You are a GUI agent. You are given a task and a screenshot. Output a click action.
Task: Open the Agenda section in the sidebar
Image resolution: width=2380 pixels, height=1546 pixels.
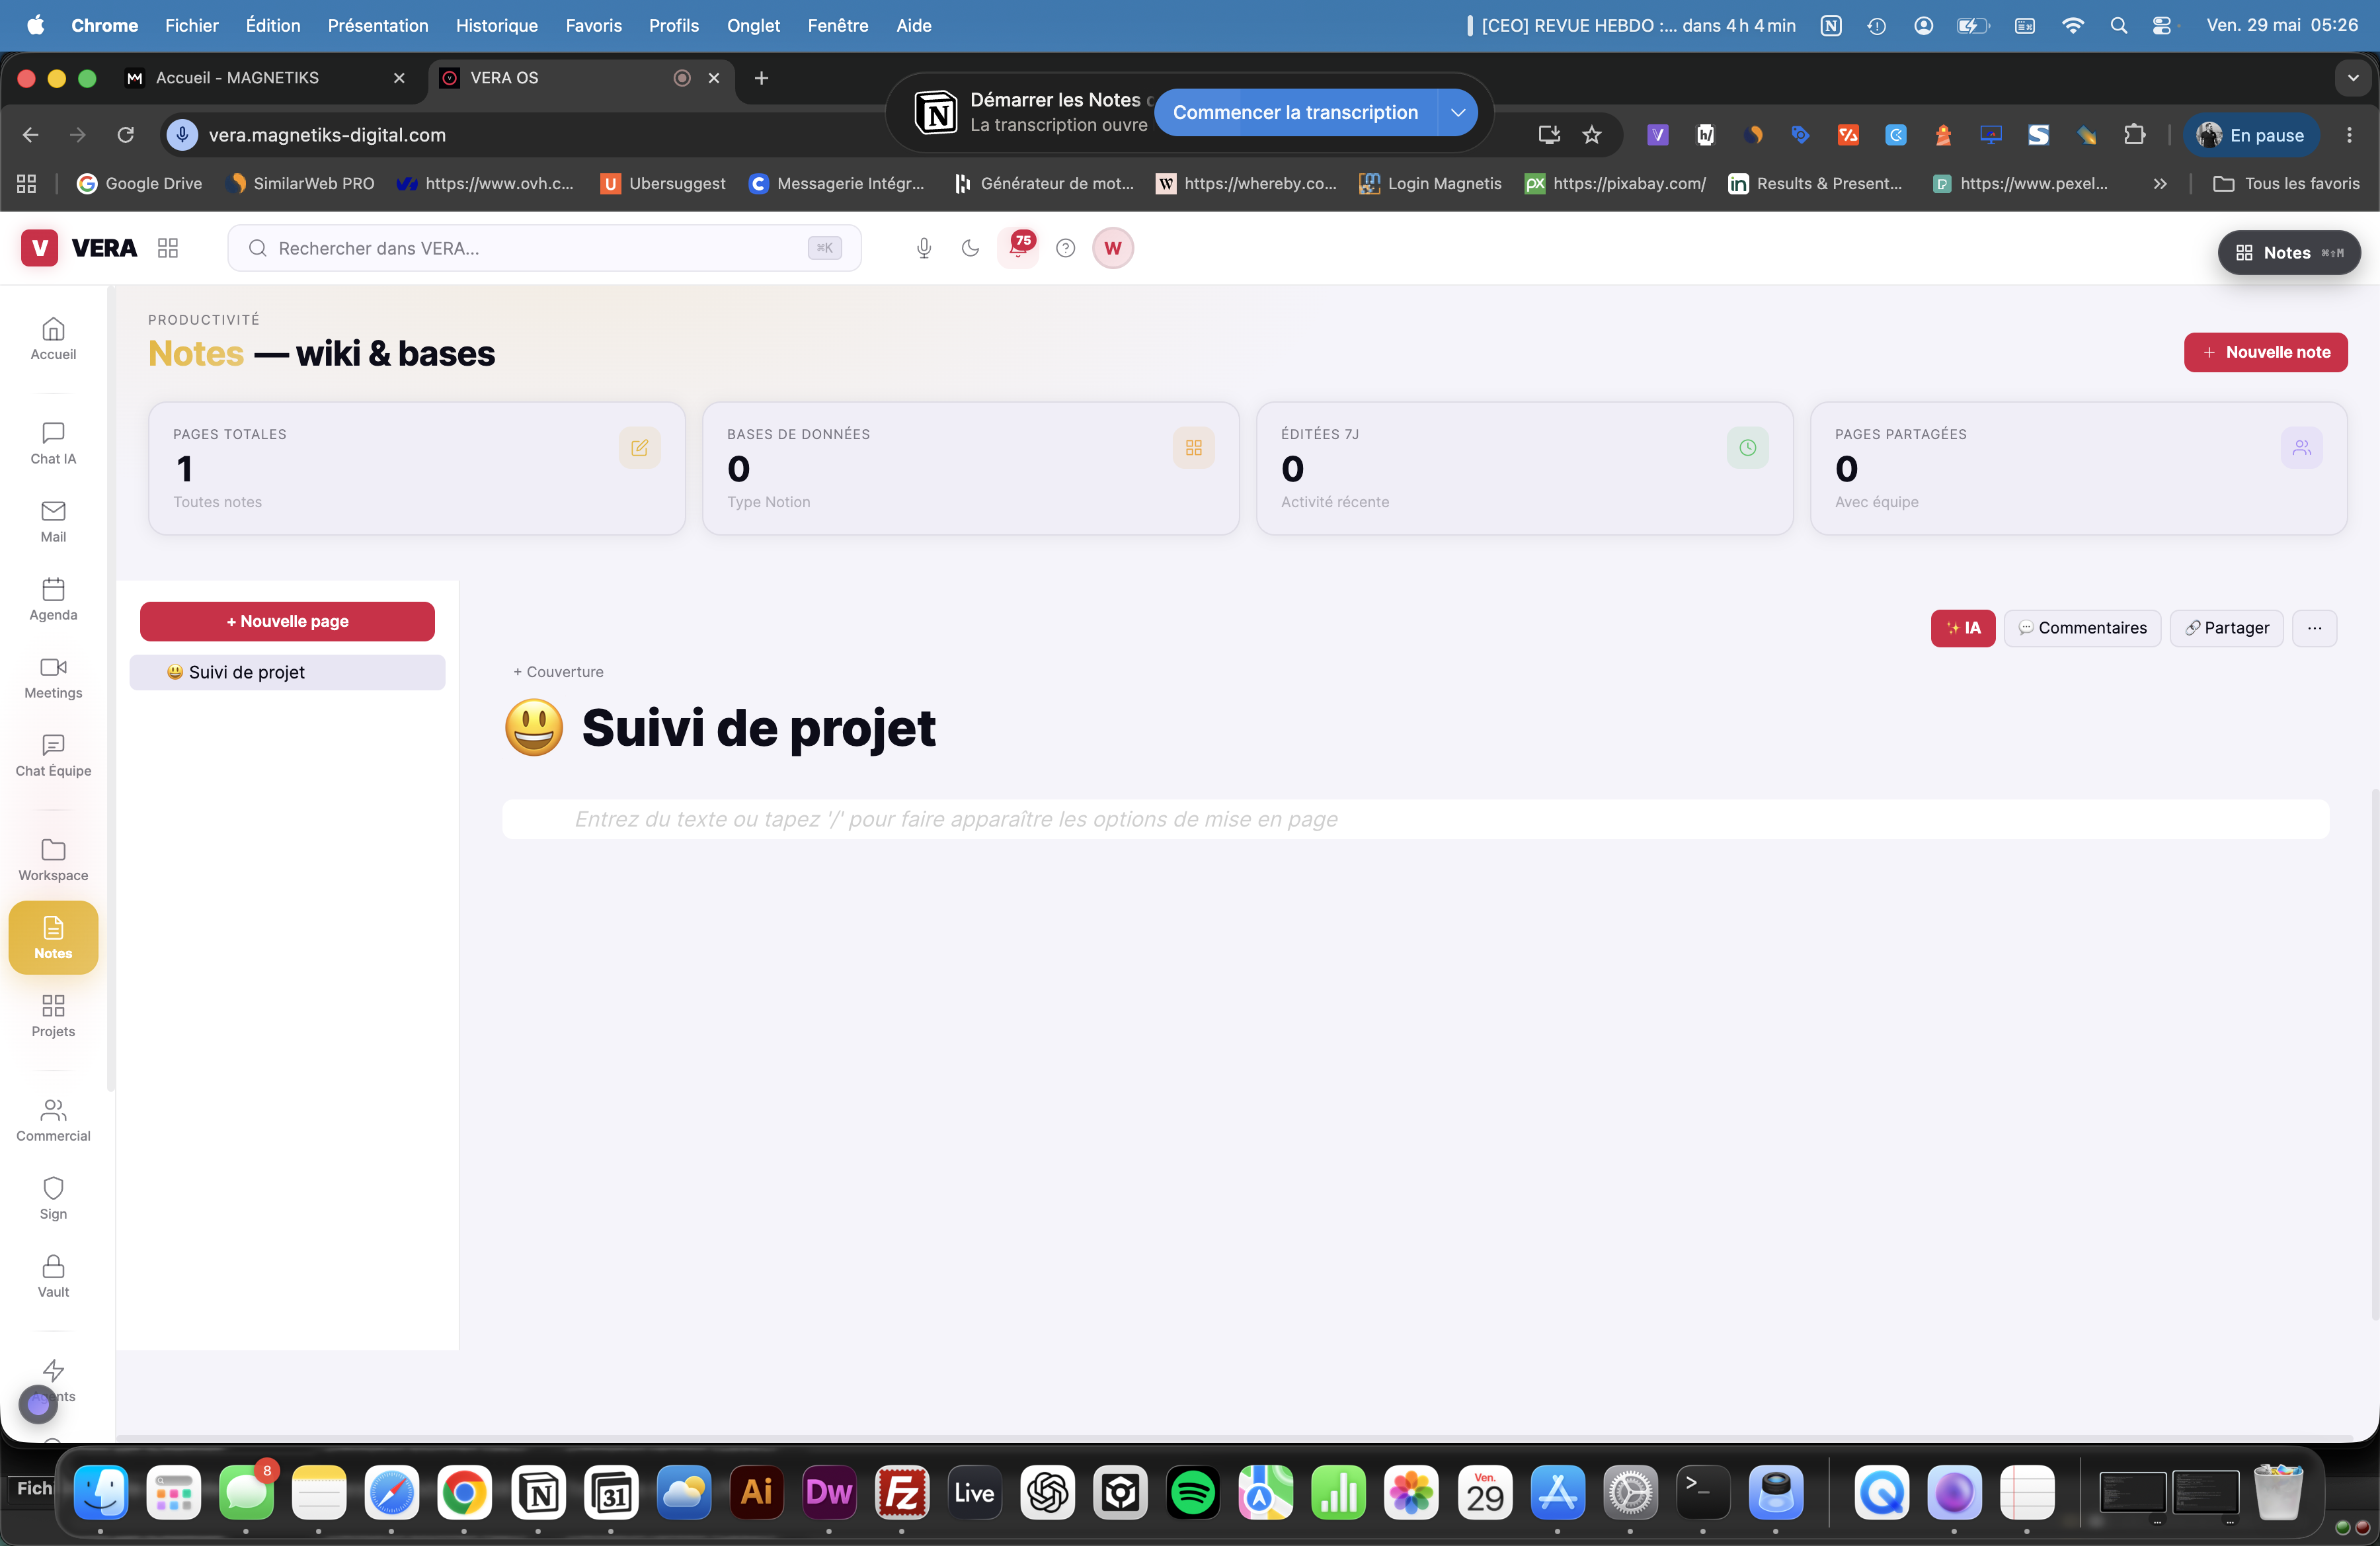click(x=53, y=599)
